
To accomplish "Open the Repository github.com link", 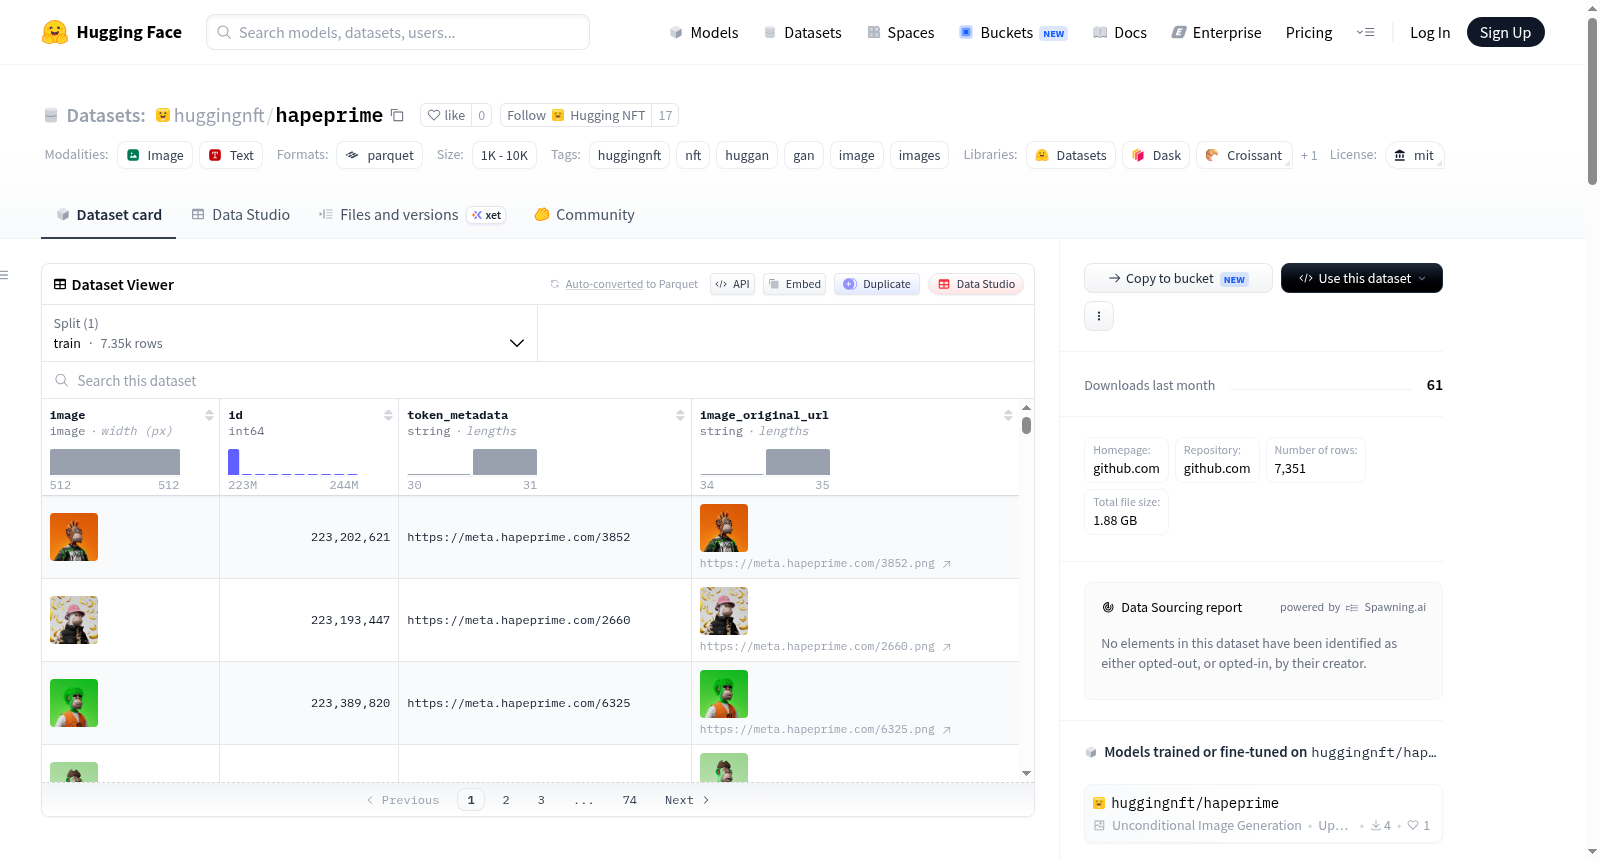I will coord(1217,468).
